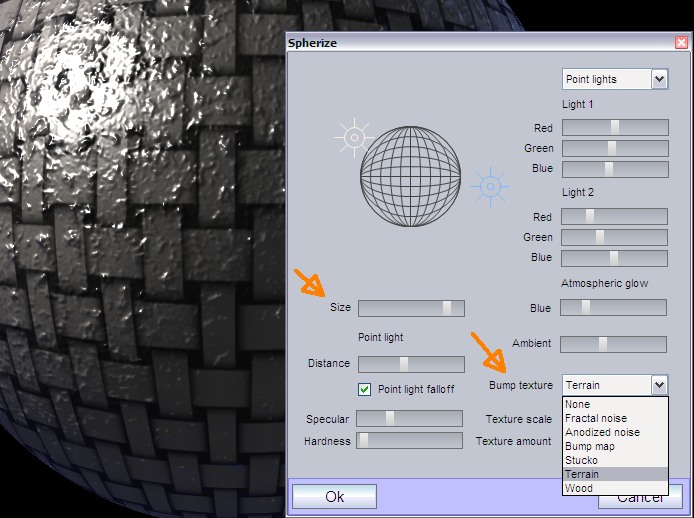Click the Light 2 Blue slider
This screenshot has width=694, height=518.
point(614,258)
